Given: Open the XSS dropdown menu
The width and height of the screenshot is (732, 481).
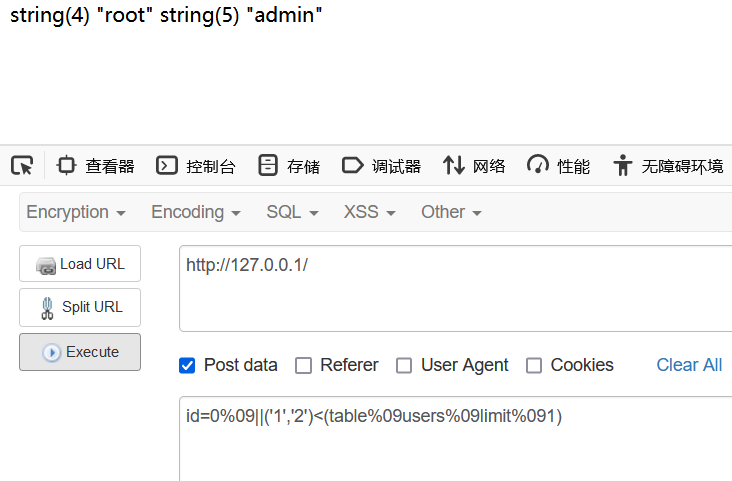Looking at the screenshot, I should point(370,212).
